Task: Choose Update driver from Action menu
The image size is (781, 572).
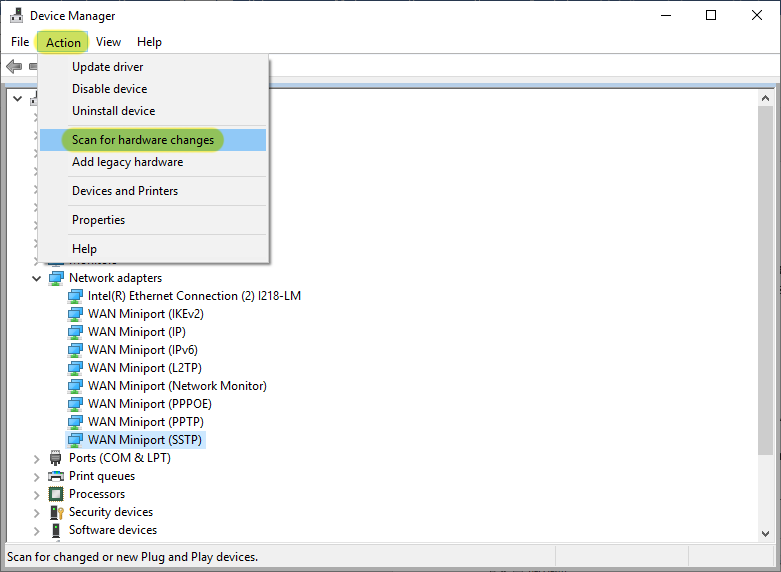Action: click(153, 67)
